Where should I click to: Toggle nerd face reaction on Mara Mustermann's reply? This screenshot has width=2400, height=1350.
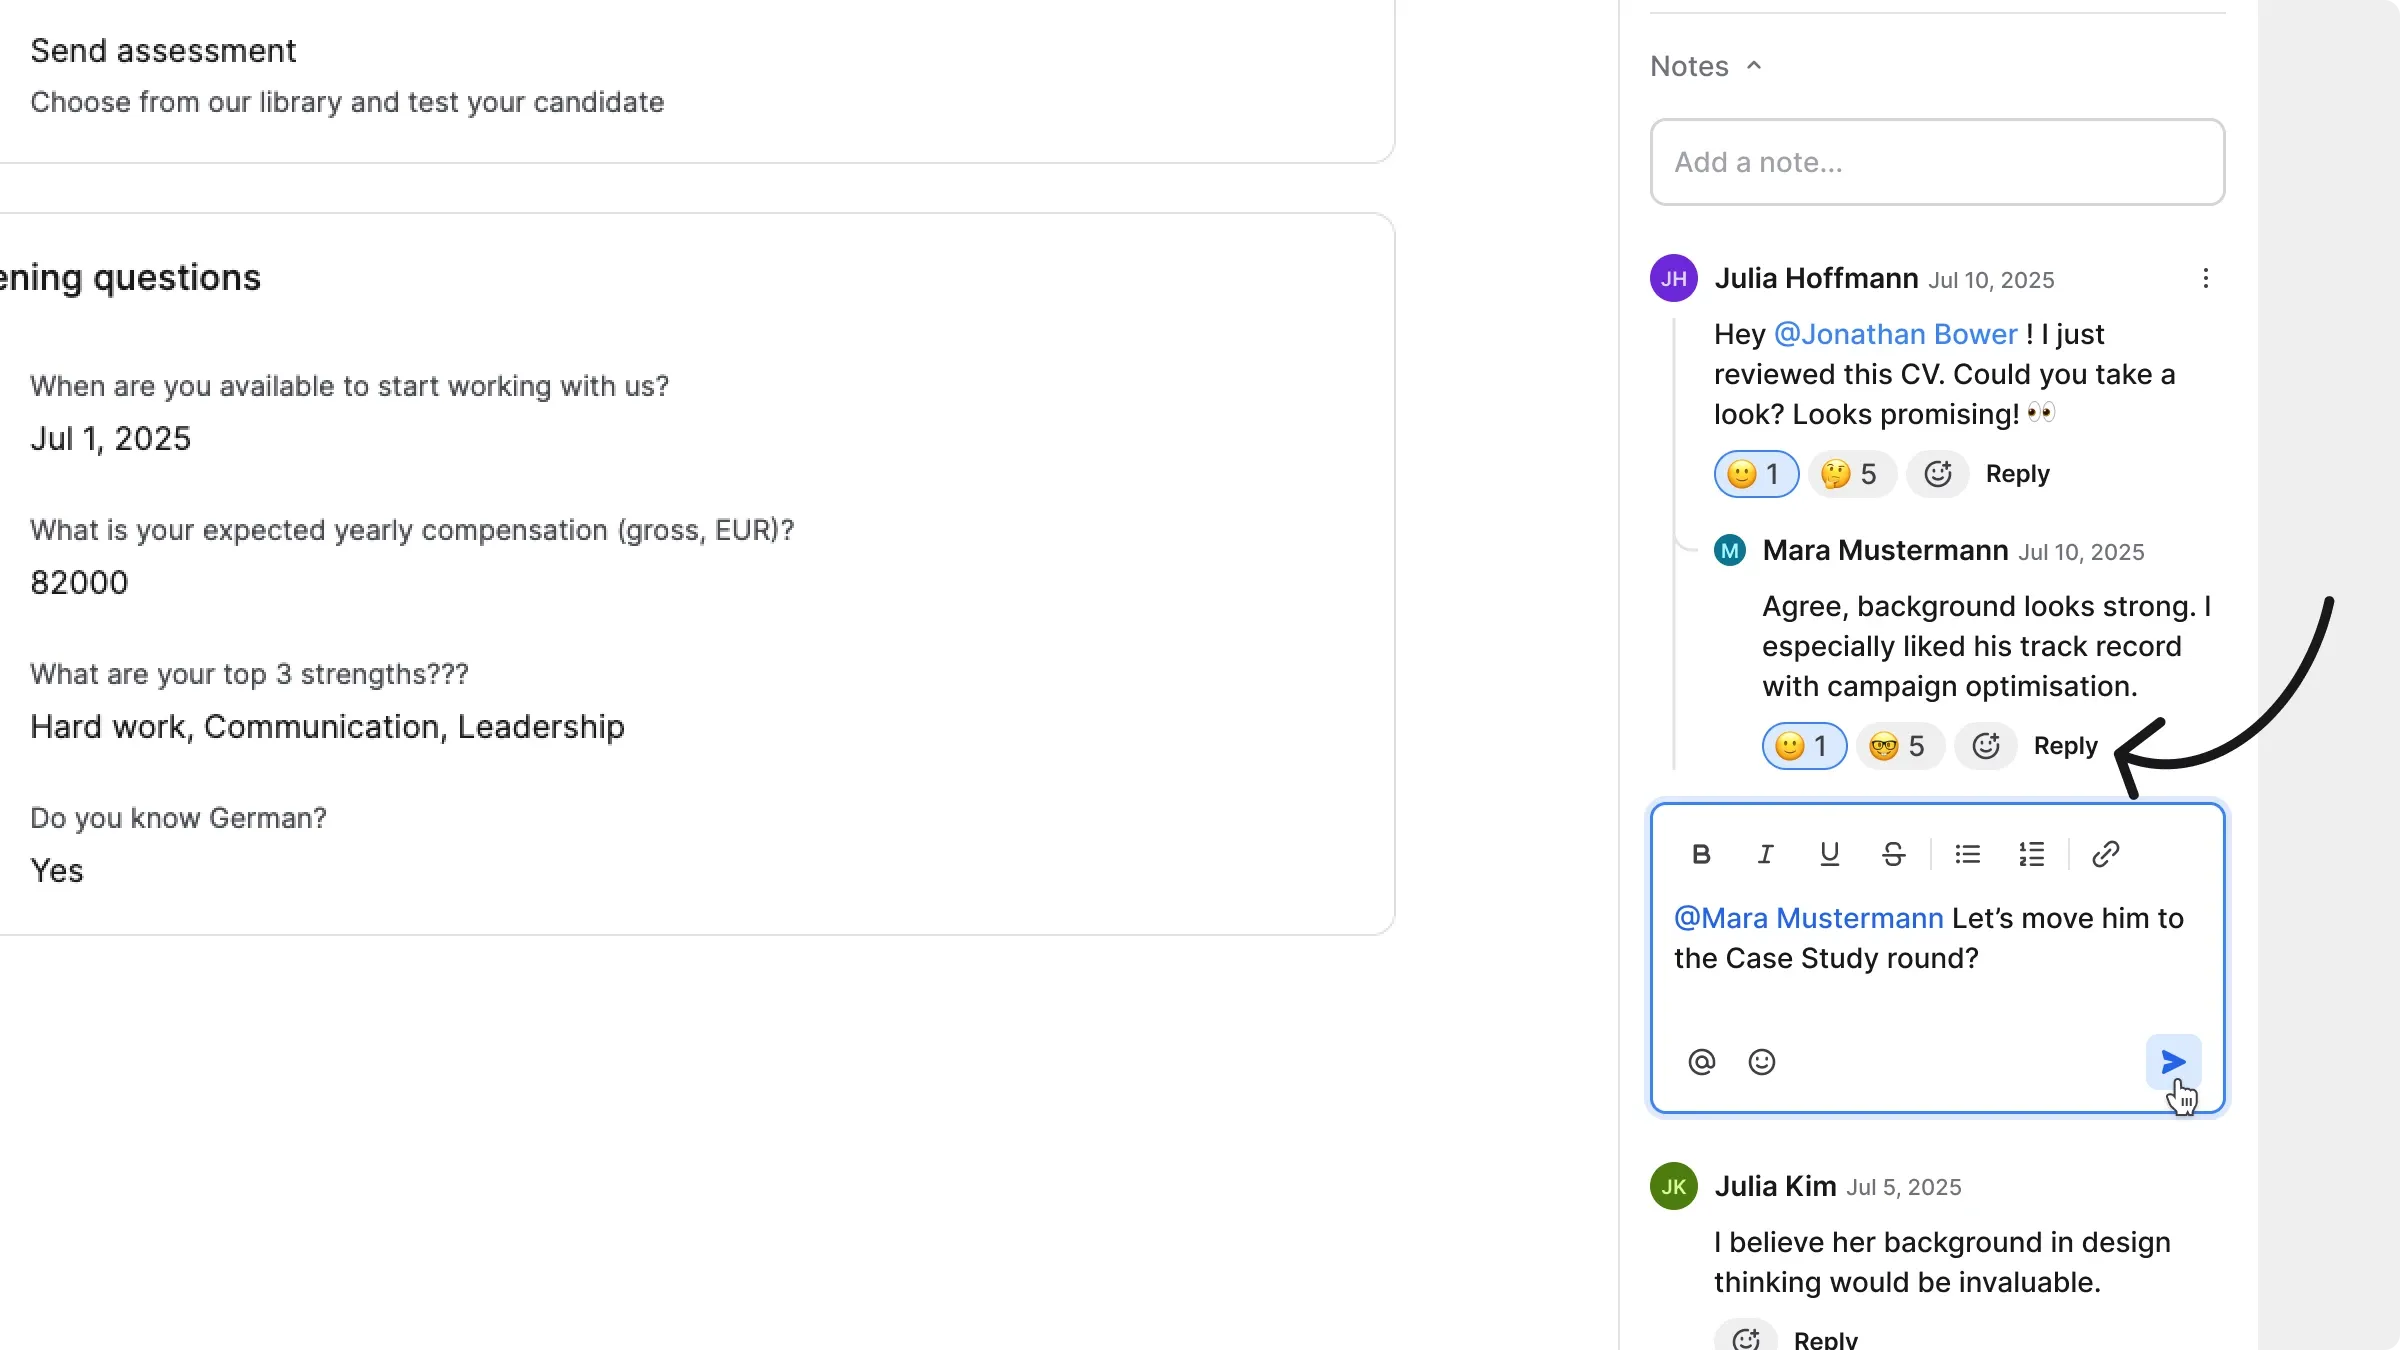pos(1900,746)
